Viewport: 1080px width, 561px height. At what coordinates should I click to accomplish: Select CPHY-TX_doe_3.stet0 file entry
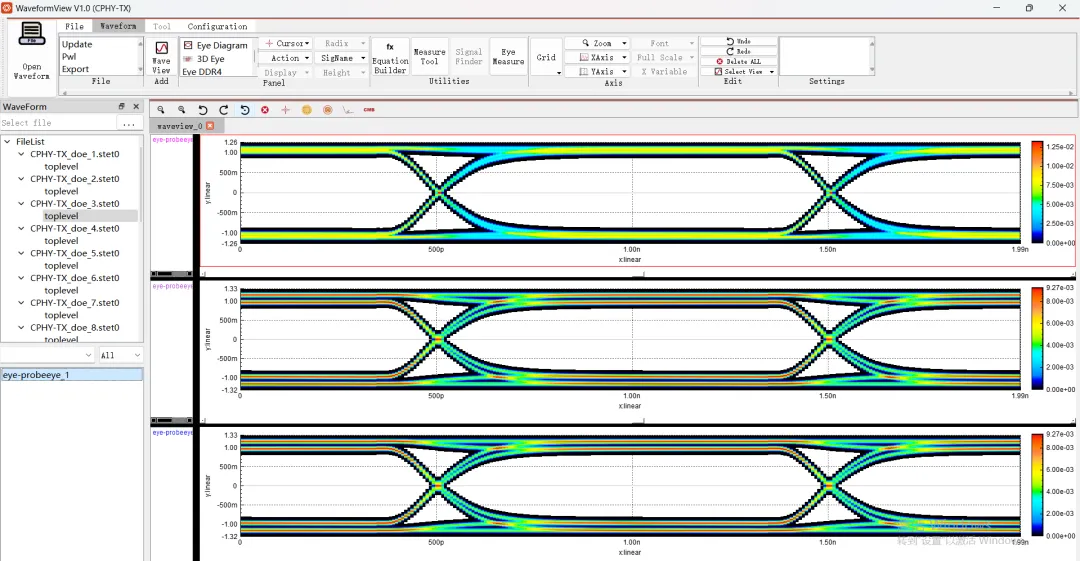pos(74,203)
